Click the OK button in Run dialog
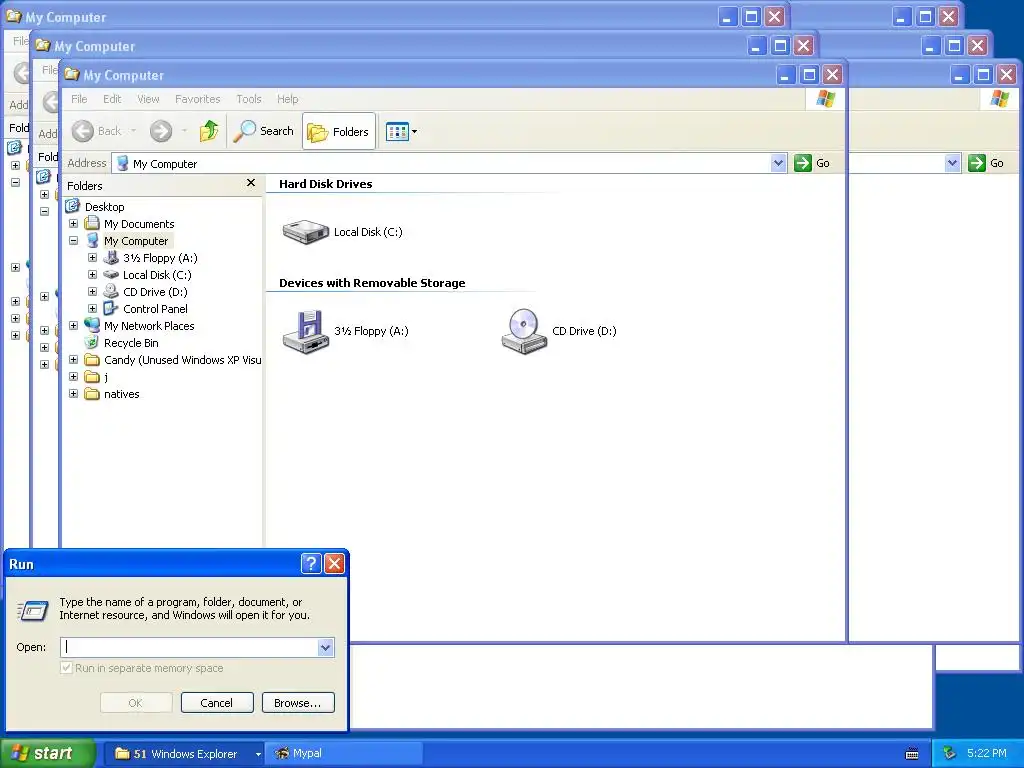The height and width of the screenshot is (768, 1024). [x=136, y=703]
